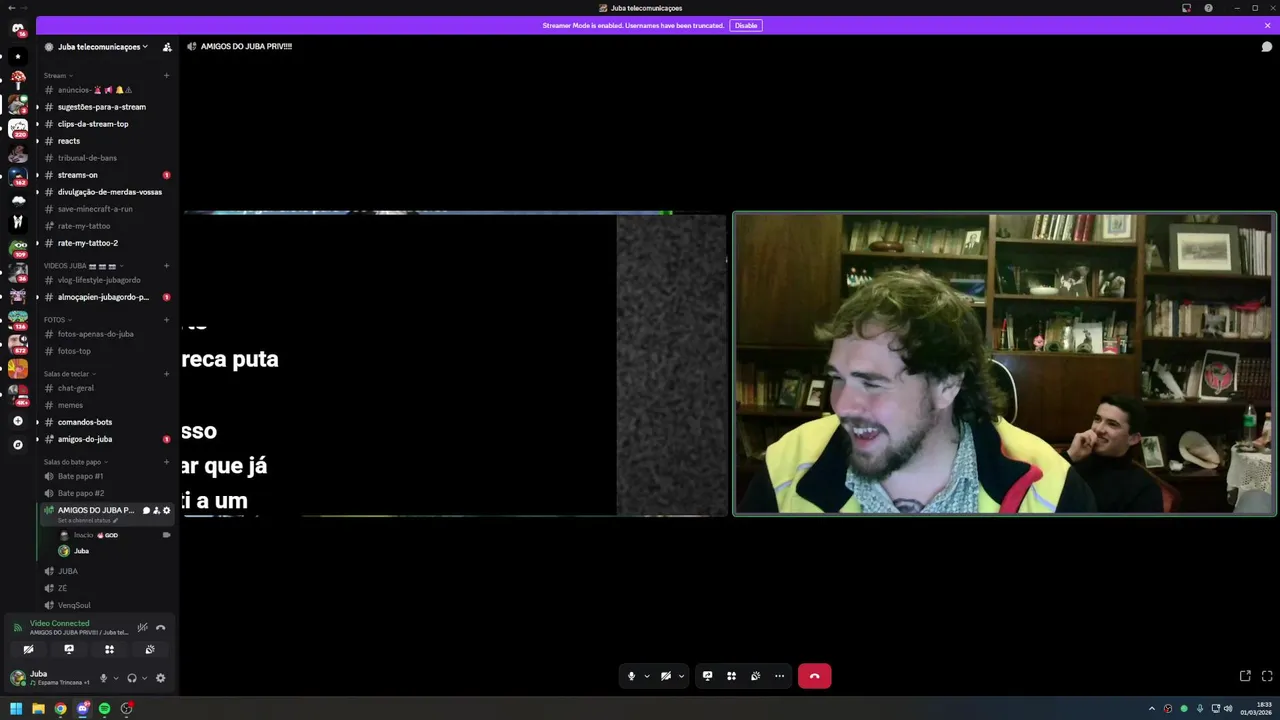Screen dimensions: 1280x720
Task: Focus the webcam video tile
Action: click(1004, 364)
